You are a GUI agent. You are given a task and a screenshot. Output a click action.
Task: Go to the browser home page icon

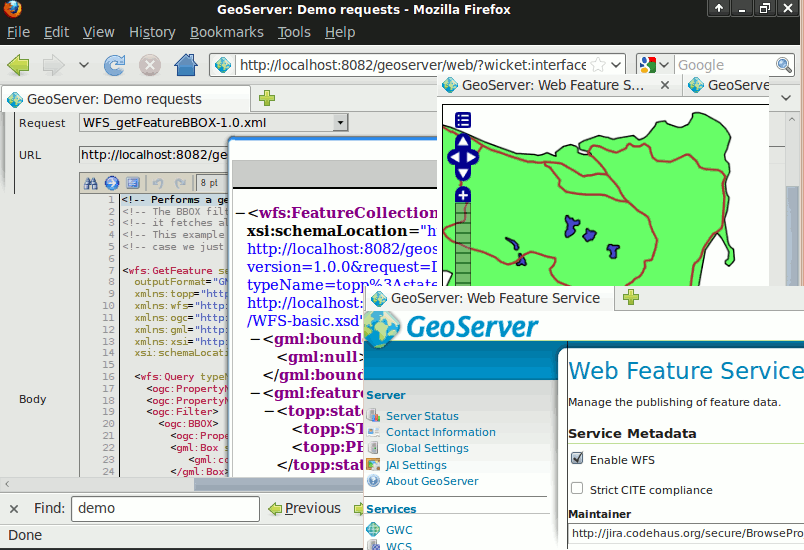[185, 65]
